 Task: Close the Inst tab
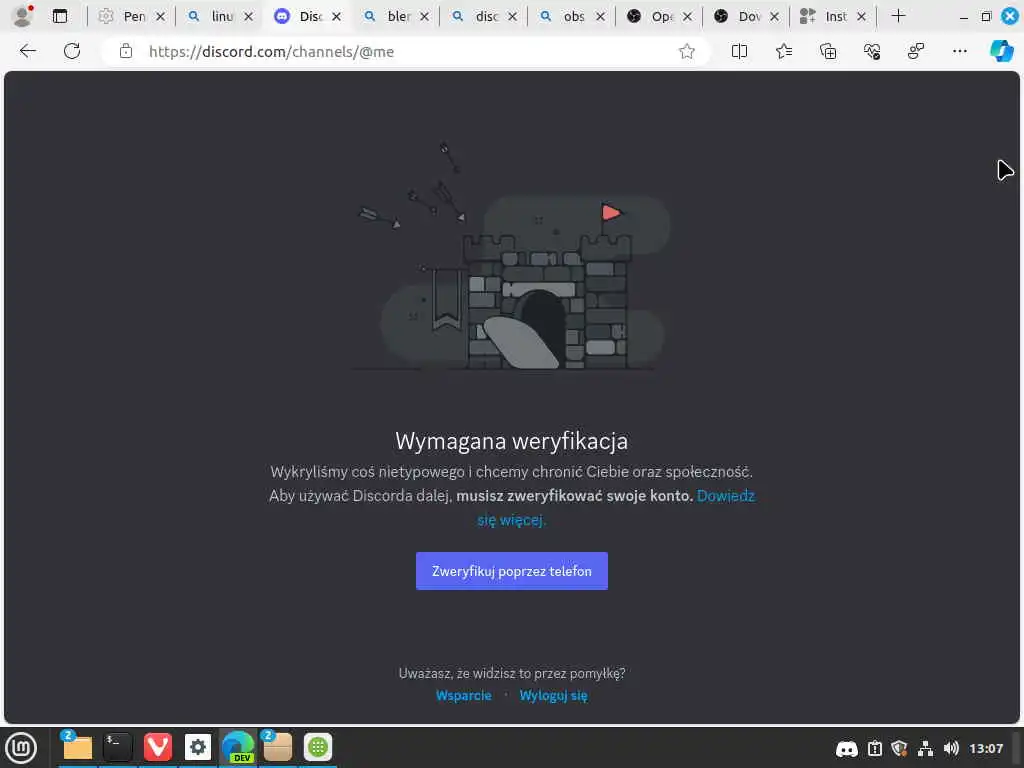[x=861, y=17]
